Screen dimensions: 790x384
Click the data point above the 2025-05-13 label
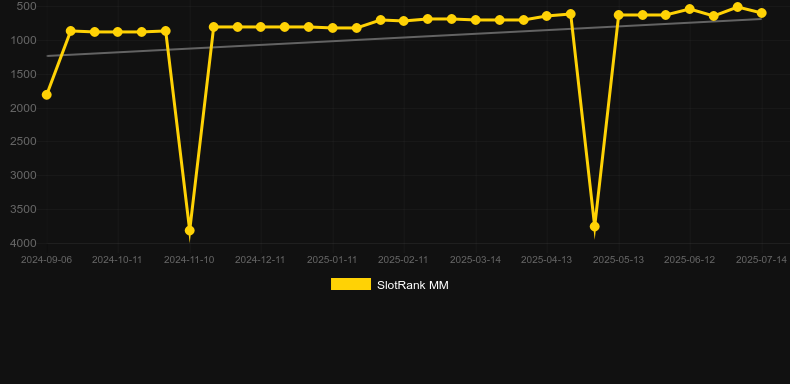tap(619, 15)
